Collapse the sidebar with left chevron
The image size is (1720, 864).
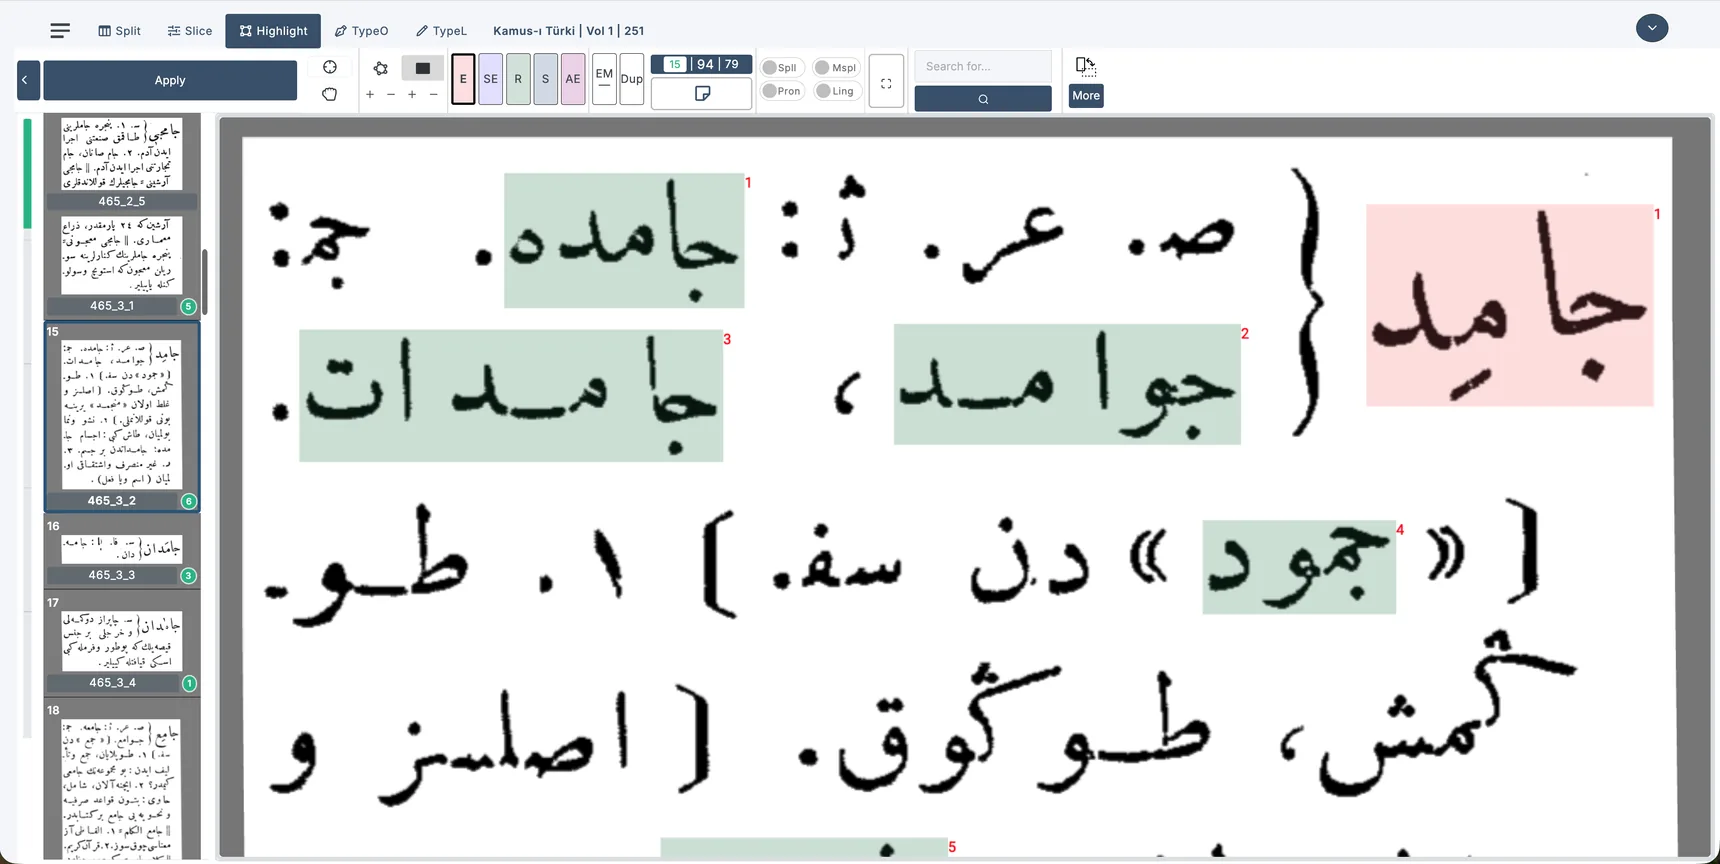pos(28,80)
